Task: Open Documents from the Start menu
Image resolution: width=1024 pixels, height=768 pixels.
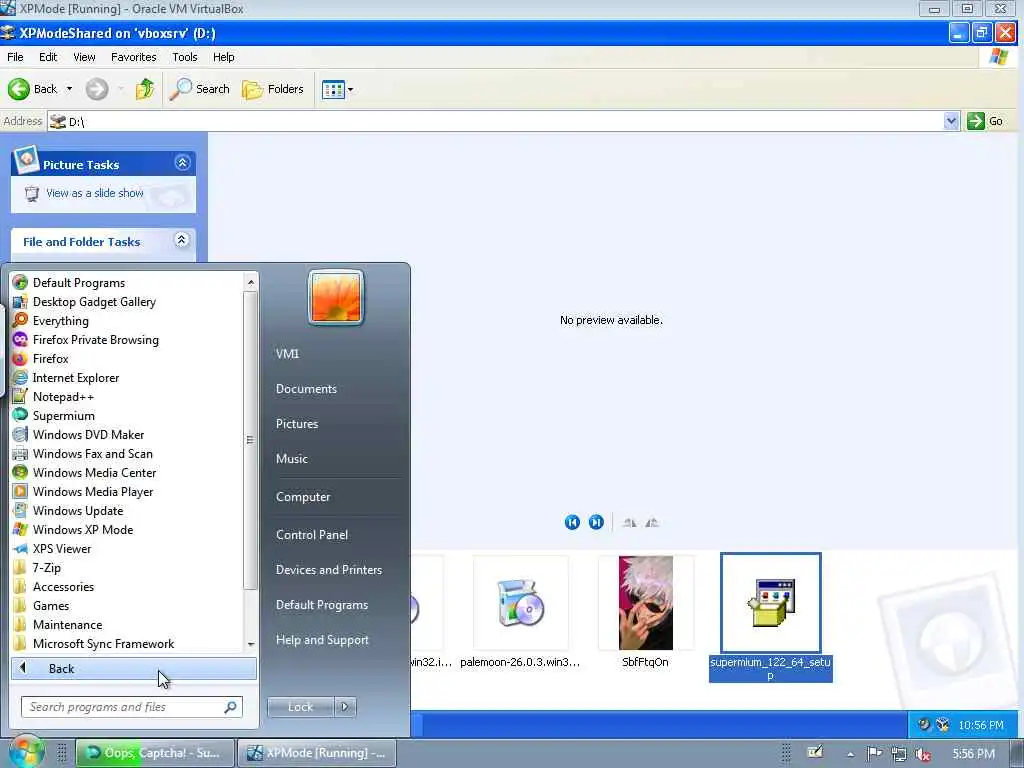Action: [306, 389]
